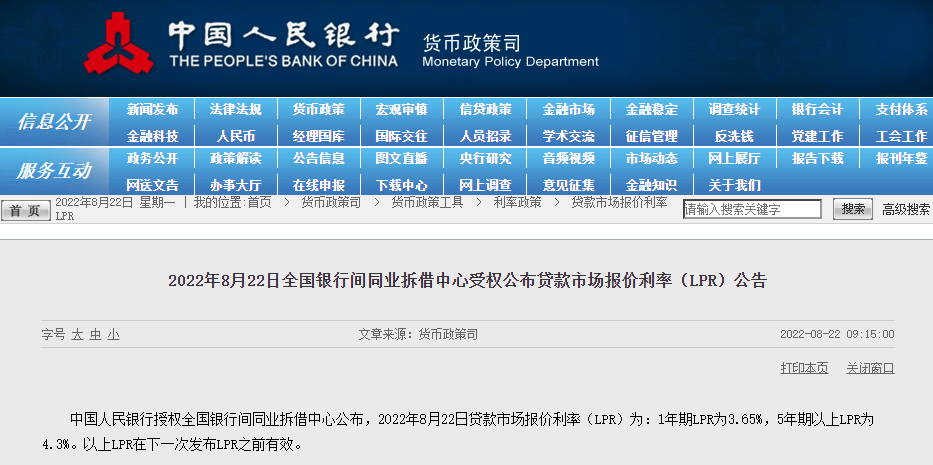This screenshot has width=933, height=465.
Task: Select 调查统计 menu item
Action: coord(734,110)
